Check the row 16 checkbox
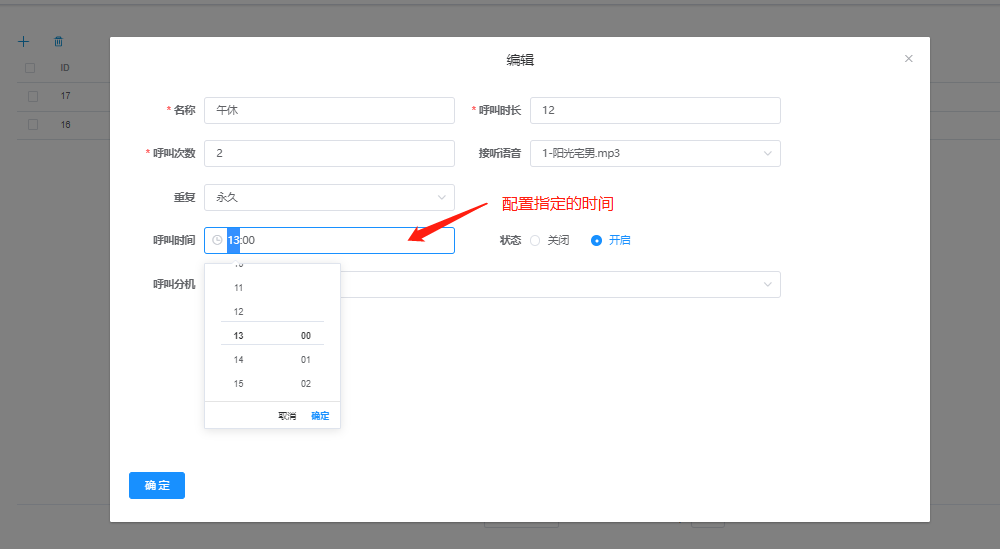Image resolution: width=1000 pixels, height=549 pixels. (33, 125)
